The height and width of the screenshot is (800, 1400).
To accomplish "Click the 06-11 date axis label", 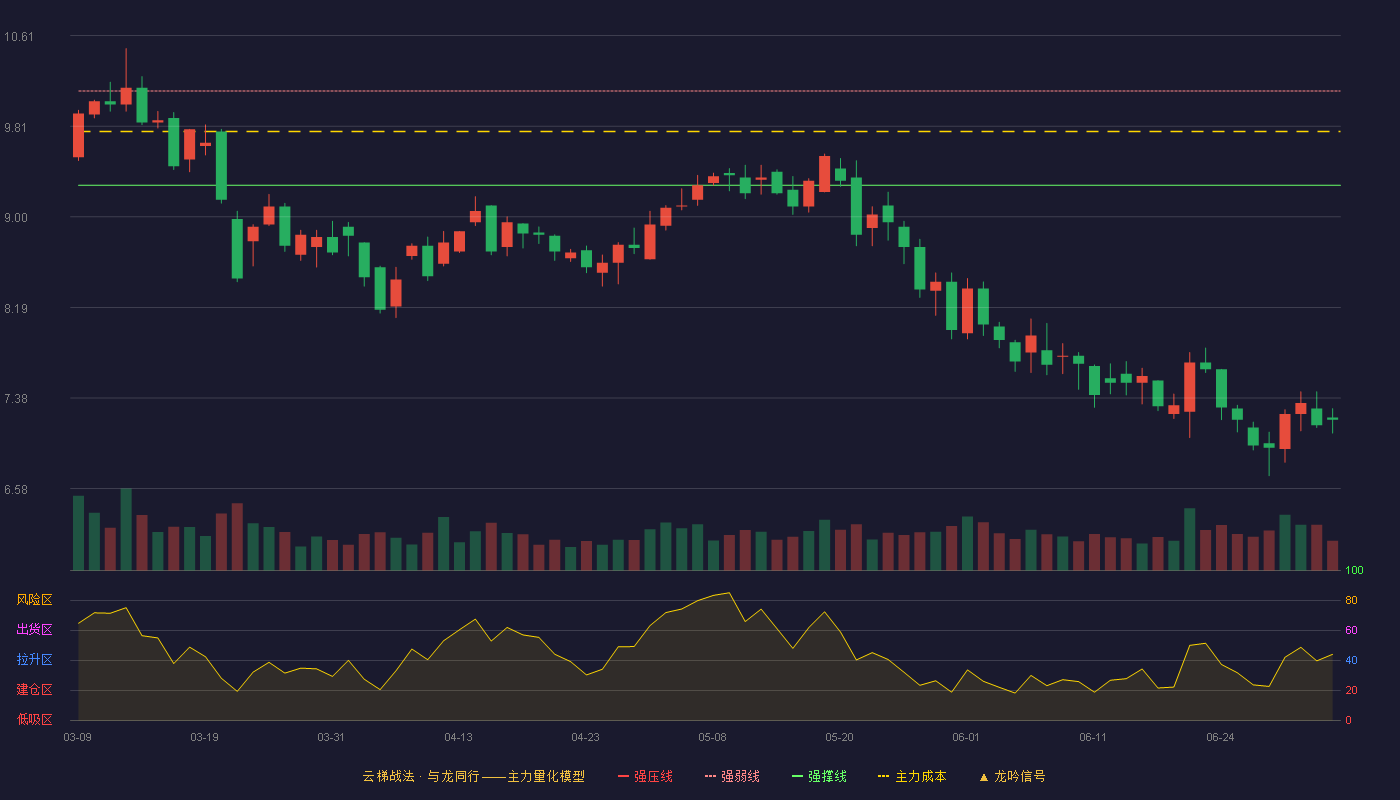I will (x=1093, y=737).
